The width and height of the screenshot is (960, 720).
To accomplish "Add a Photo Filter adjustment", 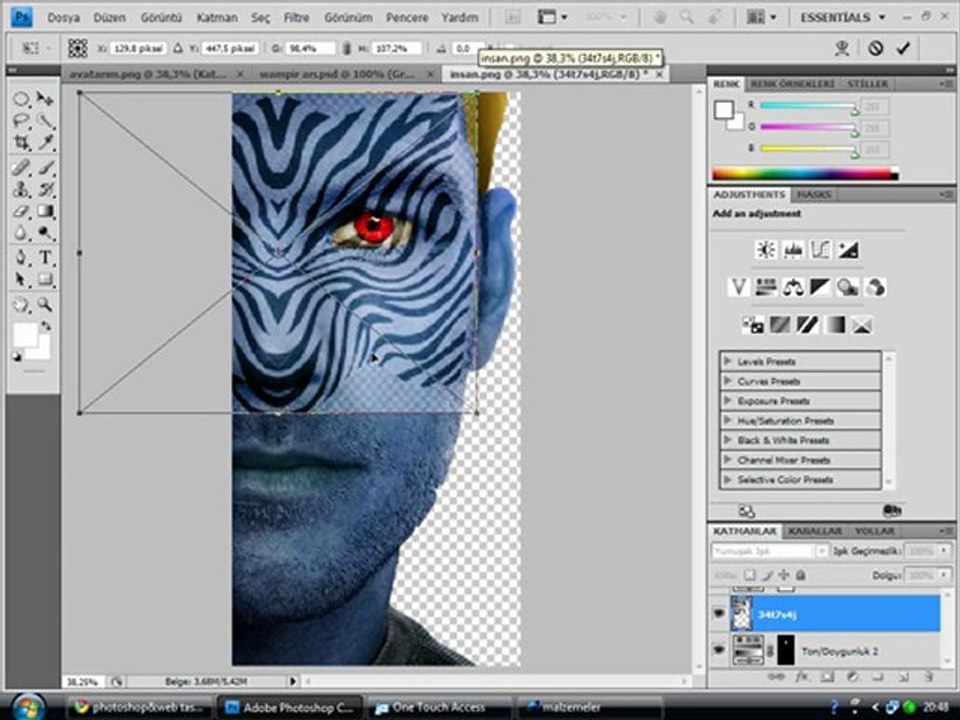I will (x=848, y=287).
